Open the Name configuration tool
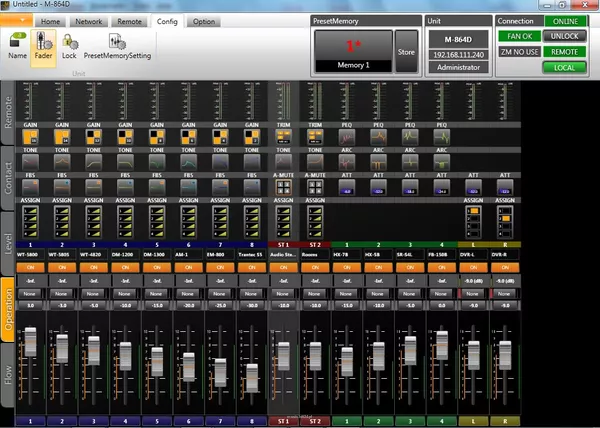 (18, 46)
